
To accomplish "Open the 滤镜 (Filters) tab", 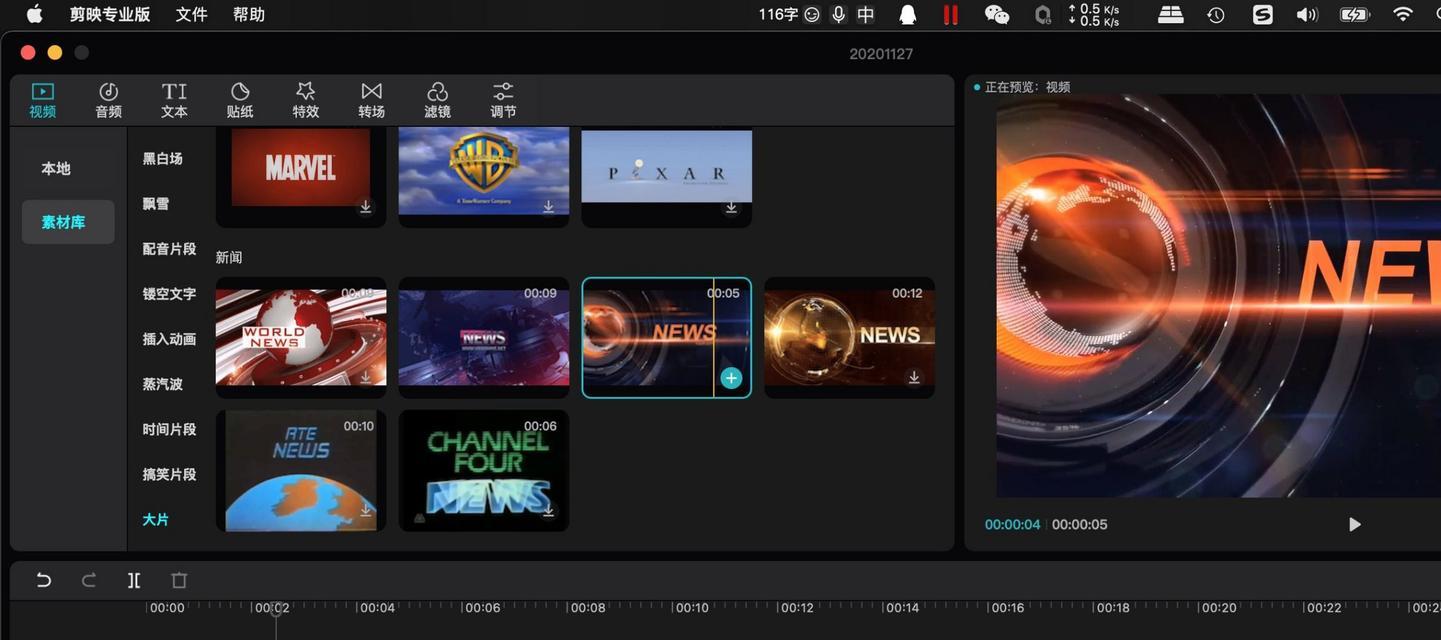I will click(x=437, y=101).
